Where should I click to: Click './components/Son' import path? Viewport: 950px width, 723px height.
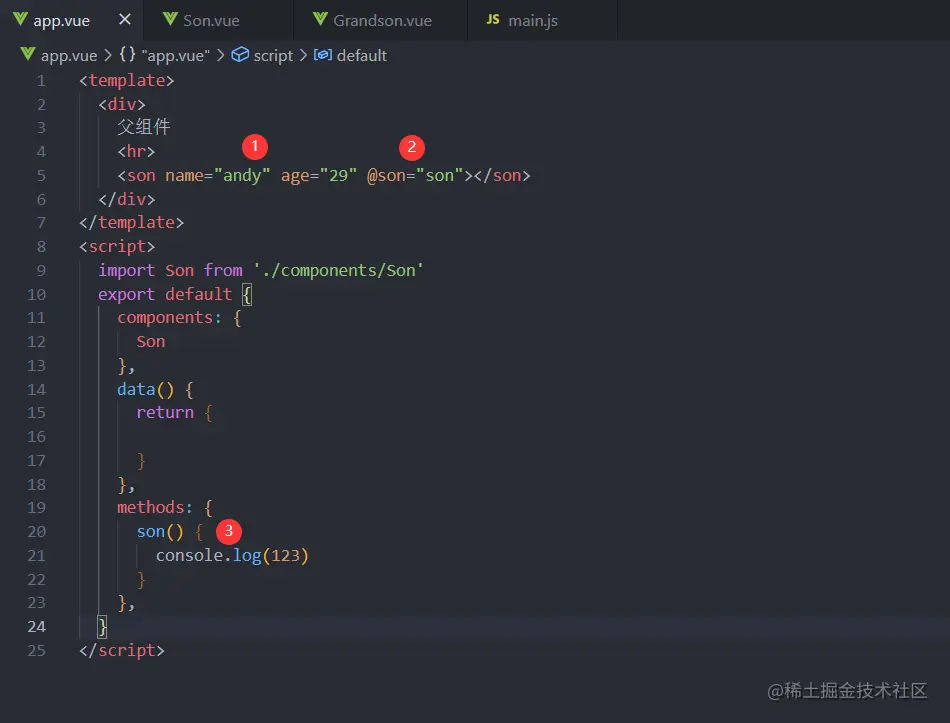click(x=338, y=270)
